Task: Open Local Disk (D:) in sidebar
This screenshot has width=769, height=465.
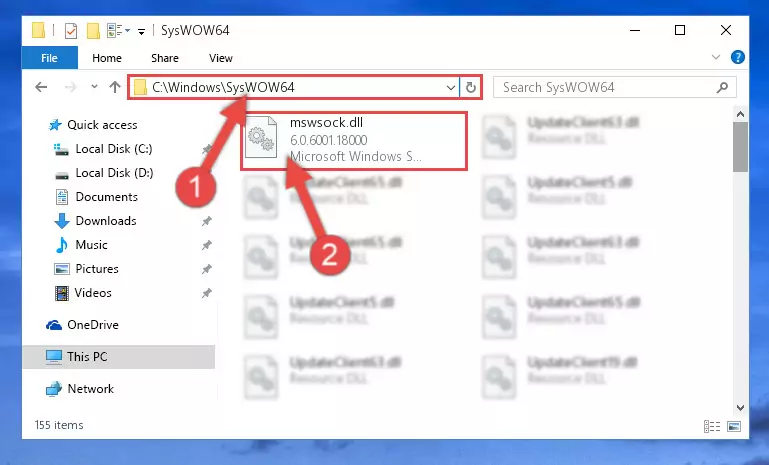Action: click(x=114, y=173)
